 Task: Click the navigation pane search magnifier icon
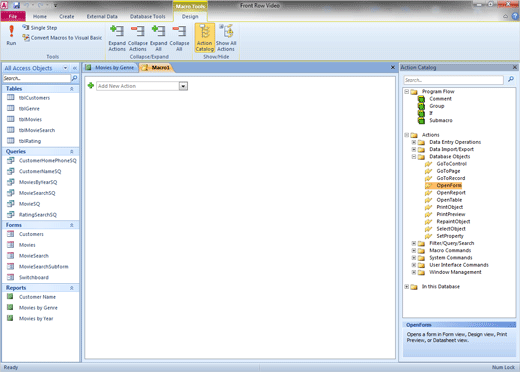[x=75, y=78]
